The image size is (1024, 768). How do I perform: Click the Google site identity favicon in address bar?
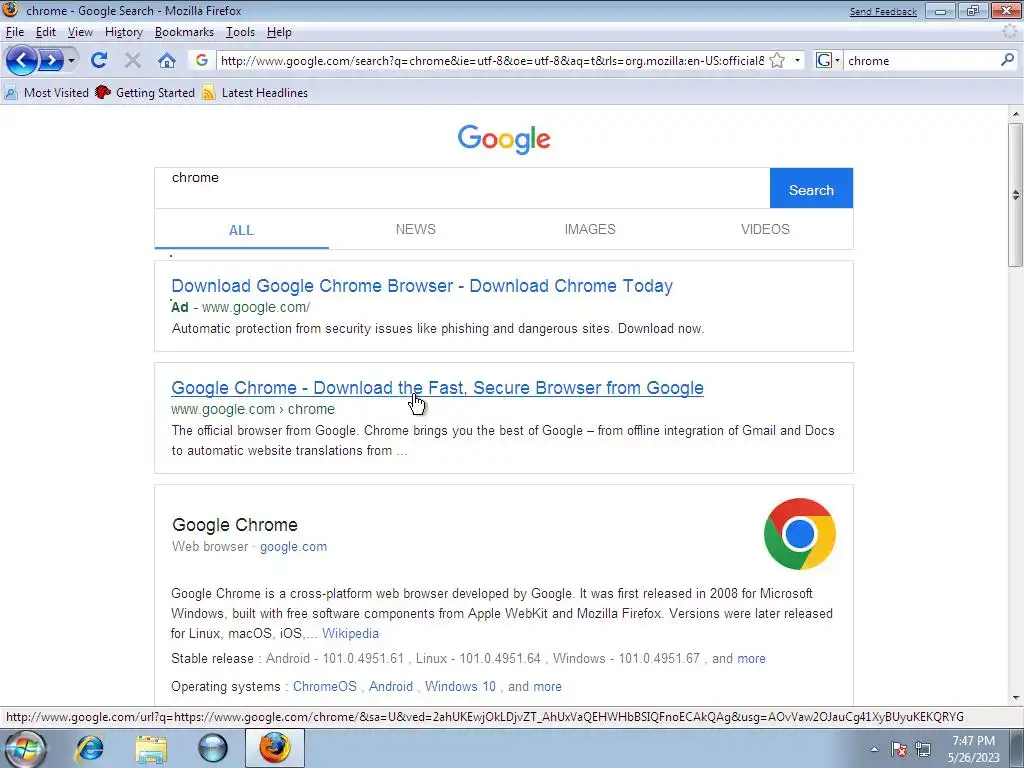(x=202, y=61)
